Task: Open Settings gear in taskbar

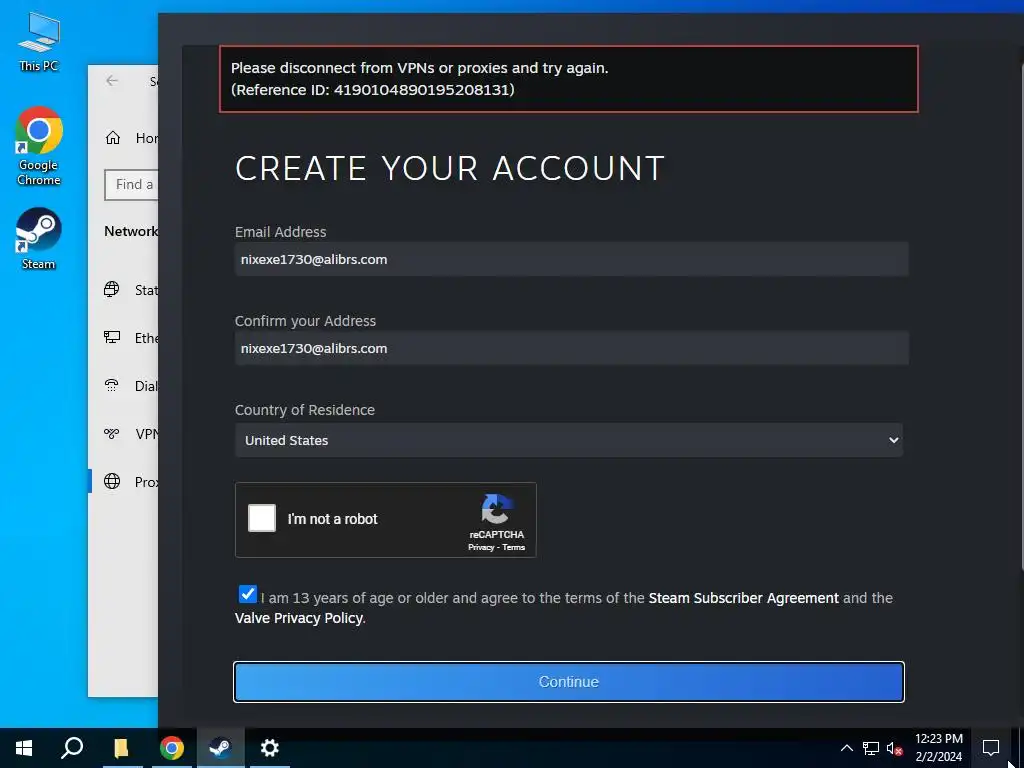Action: 270,748
